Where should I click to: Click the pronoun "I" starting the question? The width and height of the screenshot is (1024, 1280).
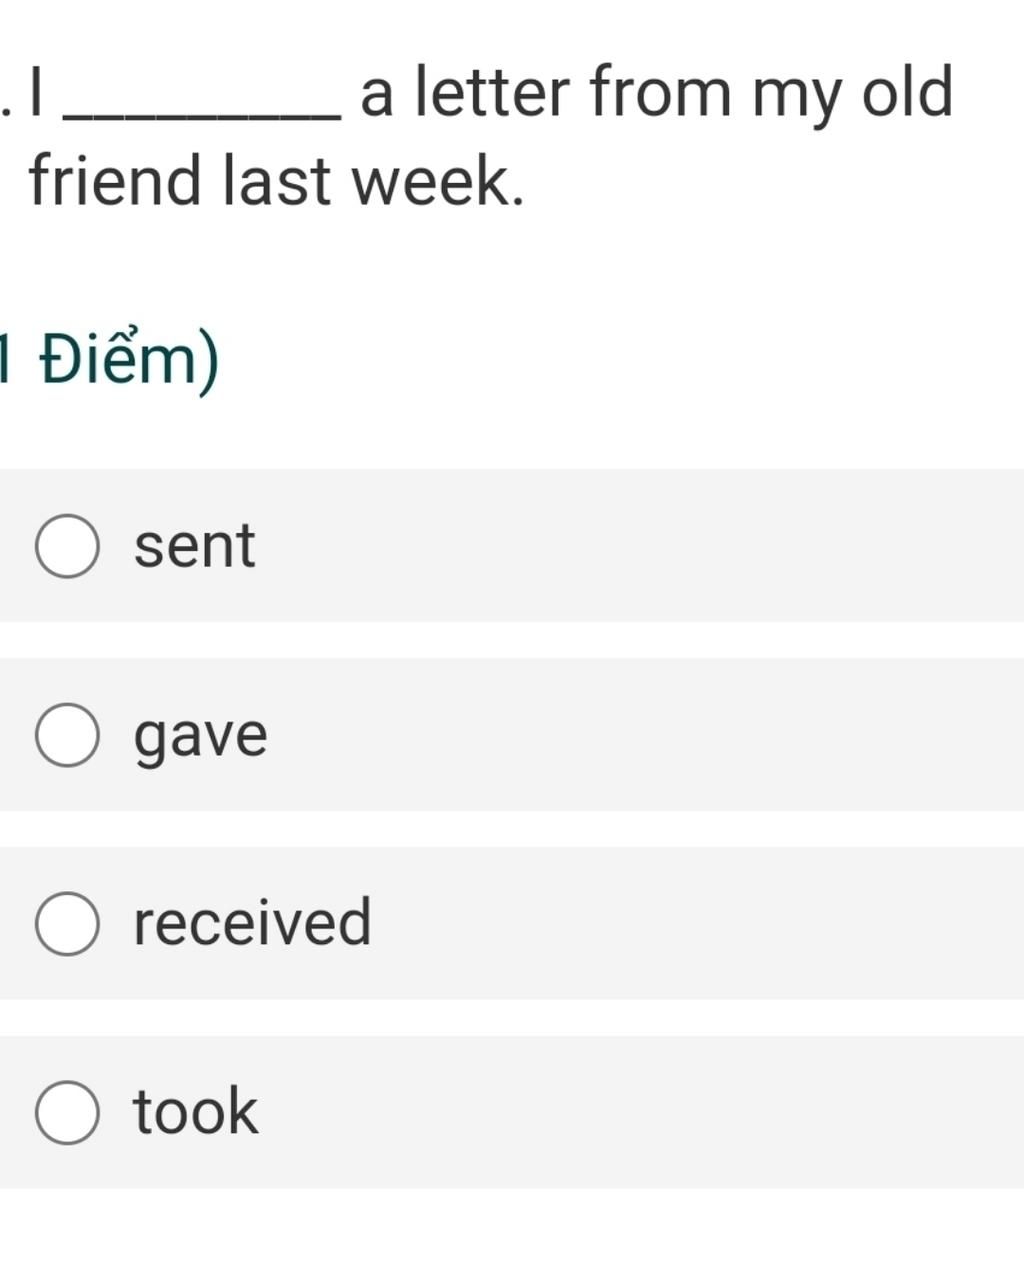pyautogui.click(x=36, y=92)
